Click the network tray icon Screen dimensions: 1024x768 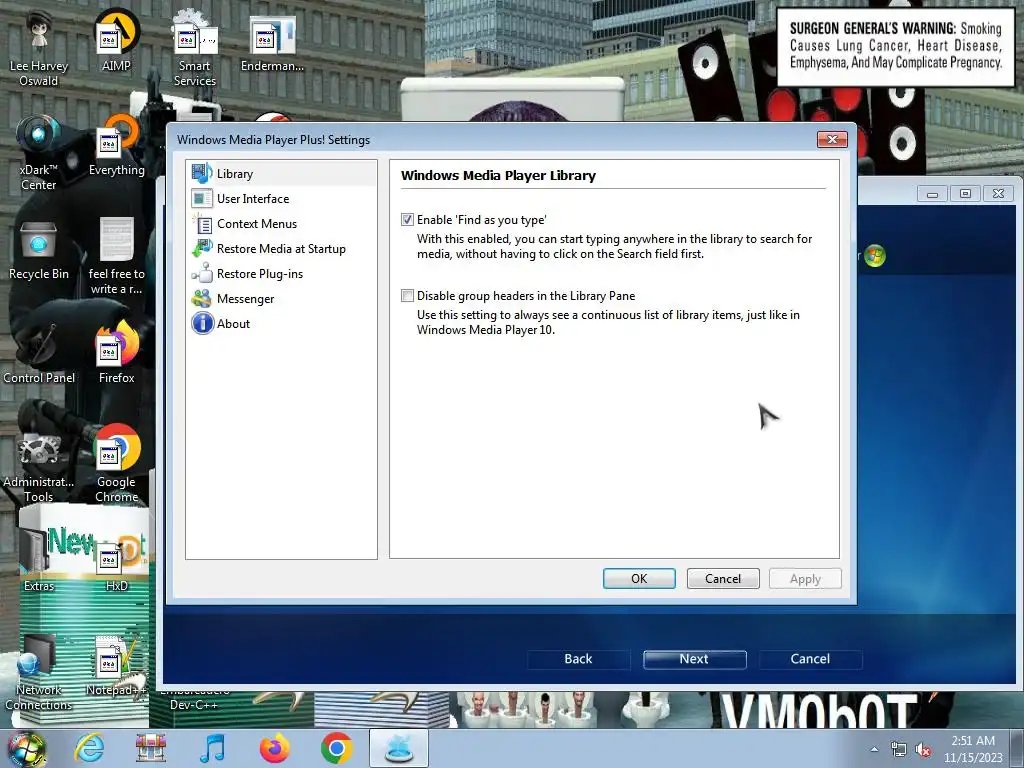899,750
